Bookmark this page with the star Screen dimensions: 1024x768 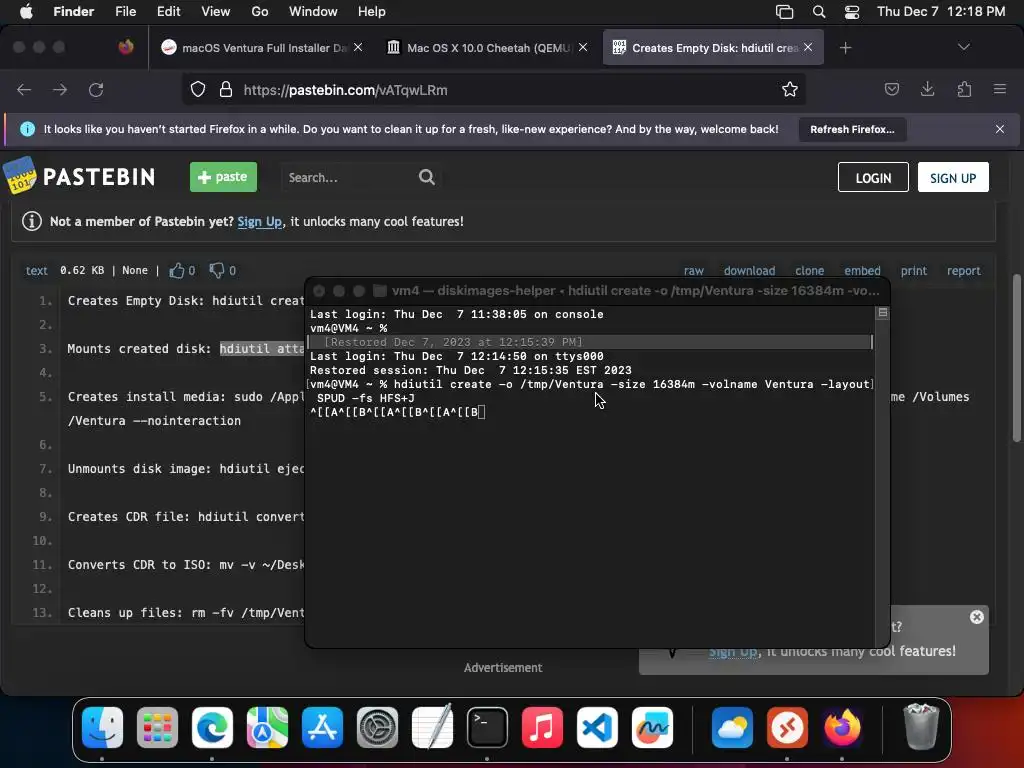coord(790,89)
